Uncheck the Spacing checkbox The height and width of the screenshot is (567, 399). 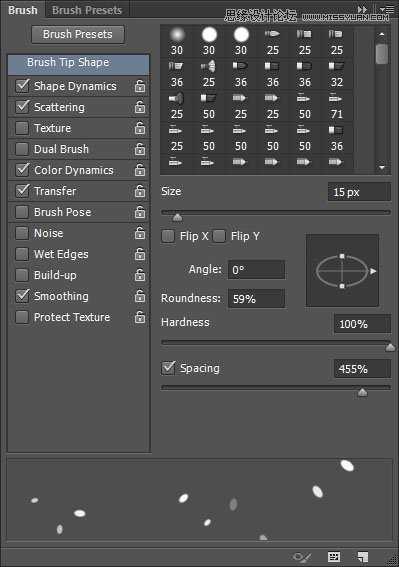tap(168, 368)
